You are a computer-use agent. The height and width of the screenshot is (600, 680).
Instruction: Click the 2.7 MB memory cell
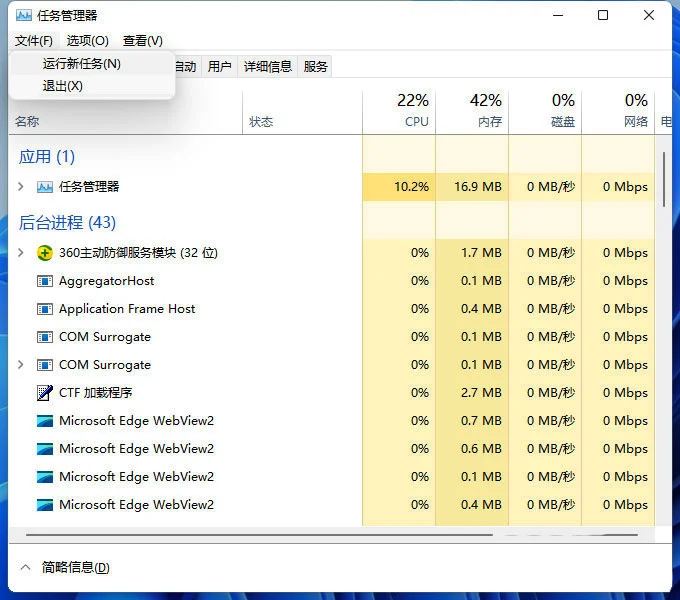[472, 393]
